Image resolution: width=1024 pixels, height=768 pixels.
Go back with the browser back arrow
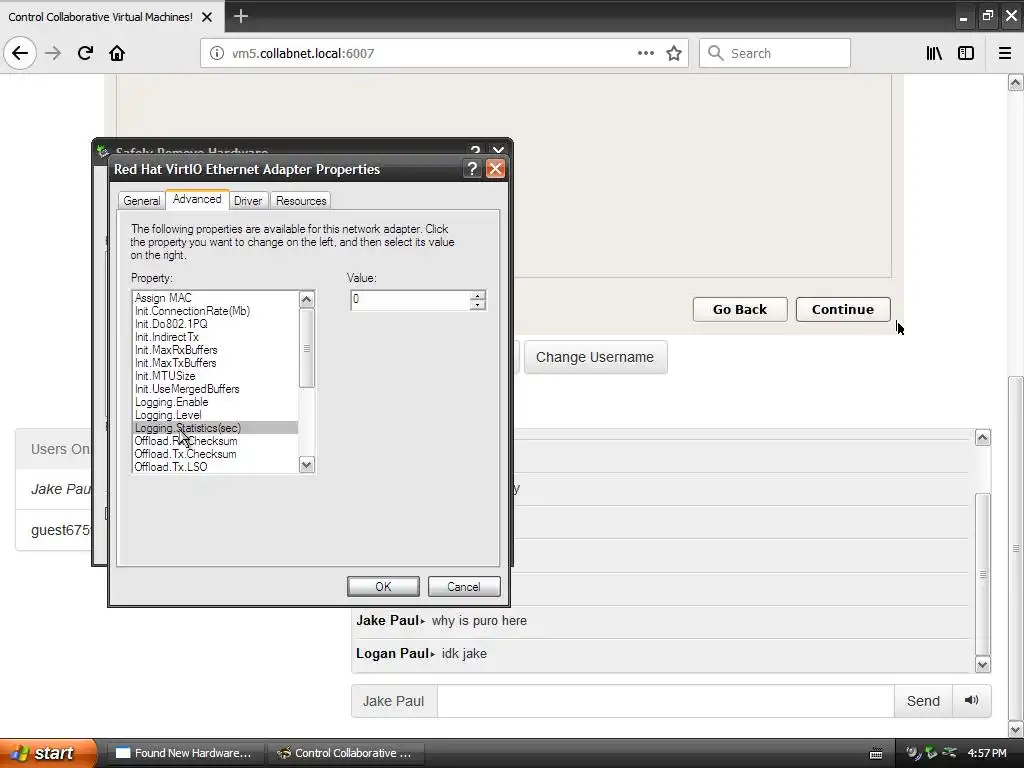(x=20, y=53)
